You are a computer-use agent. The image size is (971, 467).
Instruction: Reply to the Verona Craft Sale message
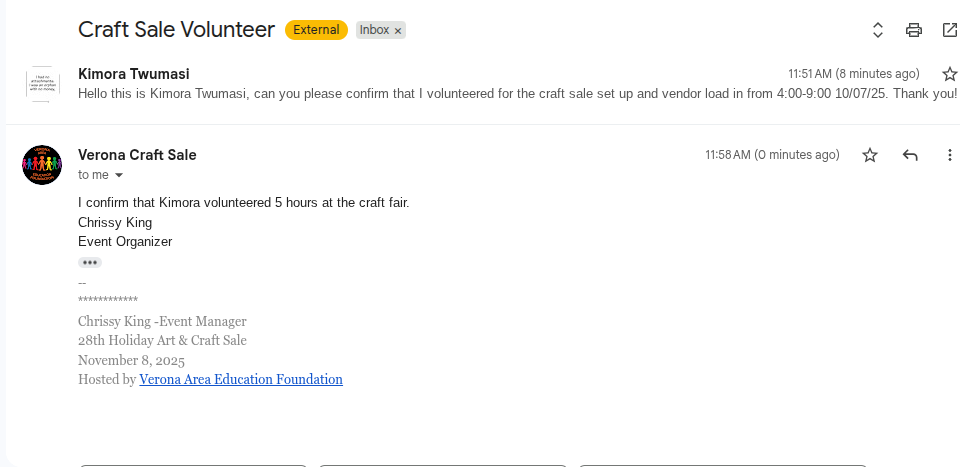(910, 155)
